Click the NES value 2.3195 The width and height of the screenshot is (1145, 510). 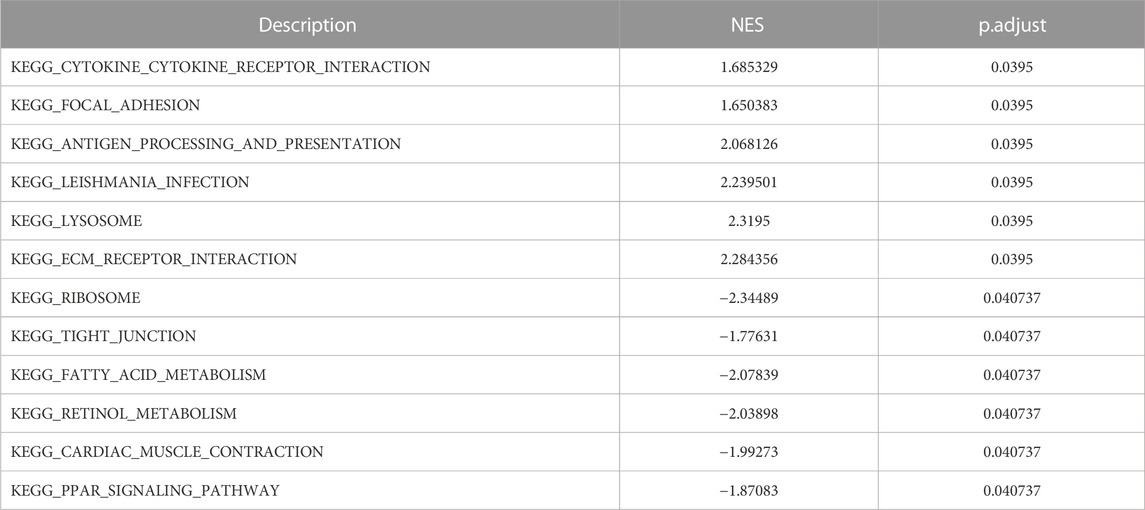click(748, 221)
